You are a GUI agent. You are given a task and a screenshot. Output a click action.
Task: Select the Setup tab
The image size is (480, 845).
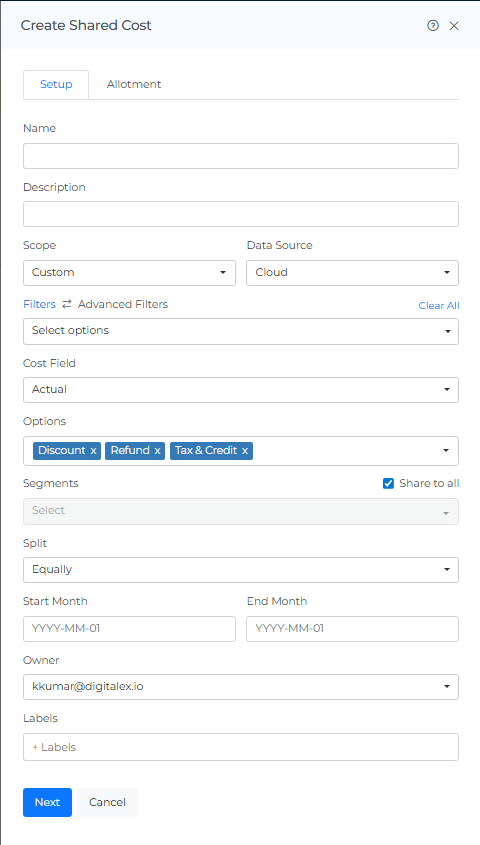pyautogui.click(x=56, y=85)
